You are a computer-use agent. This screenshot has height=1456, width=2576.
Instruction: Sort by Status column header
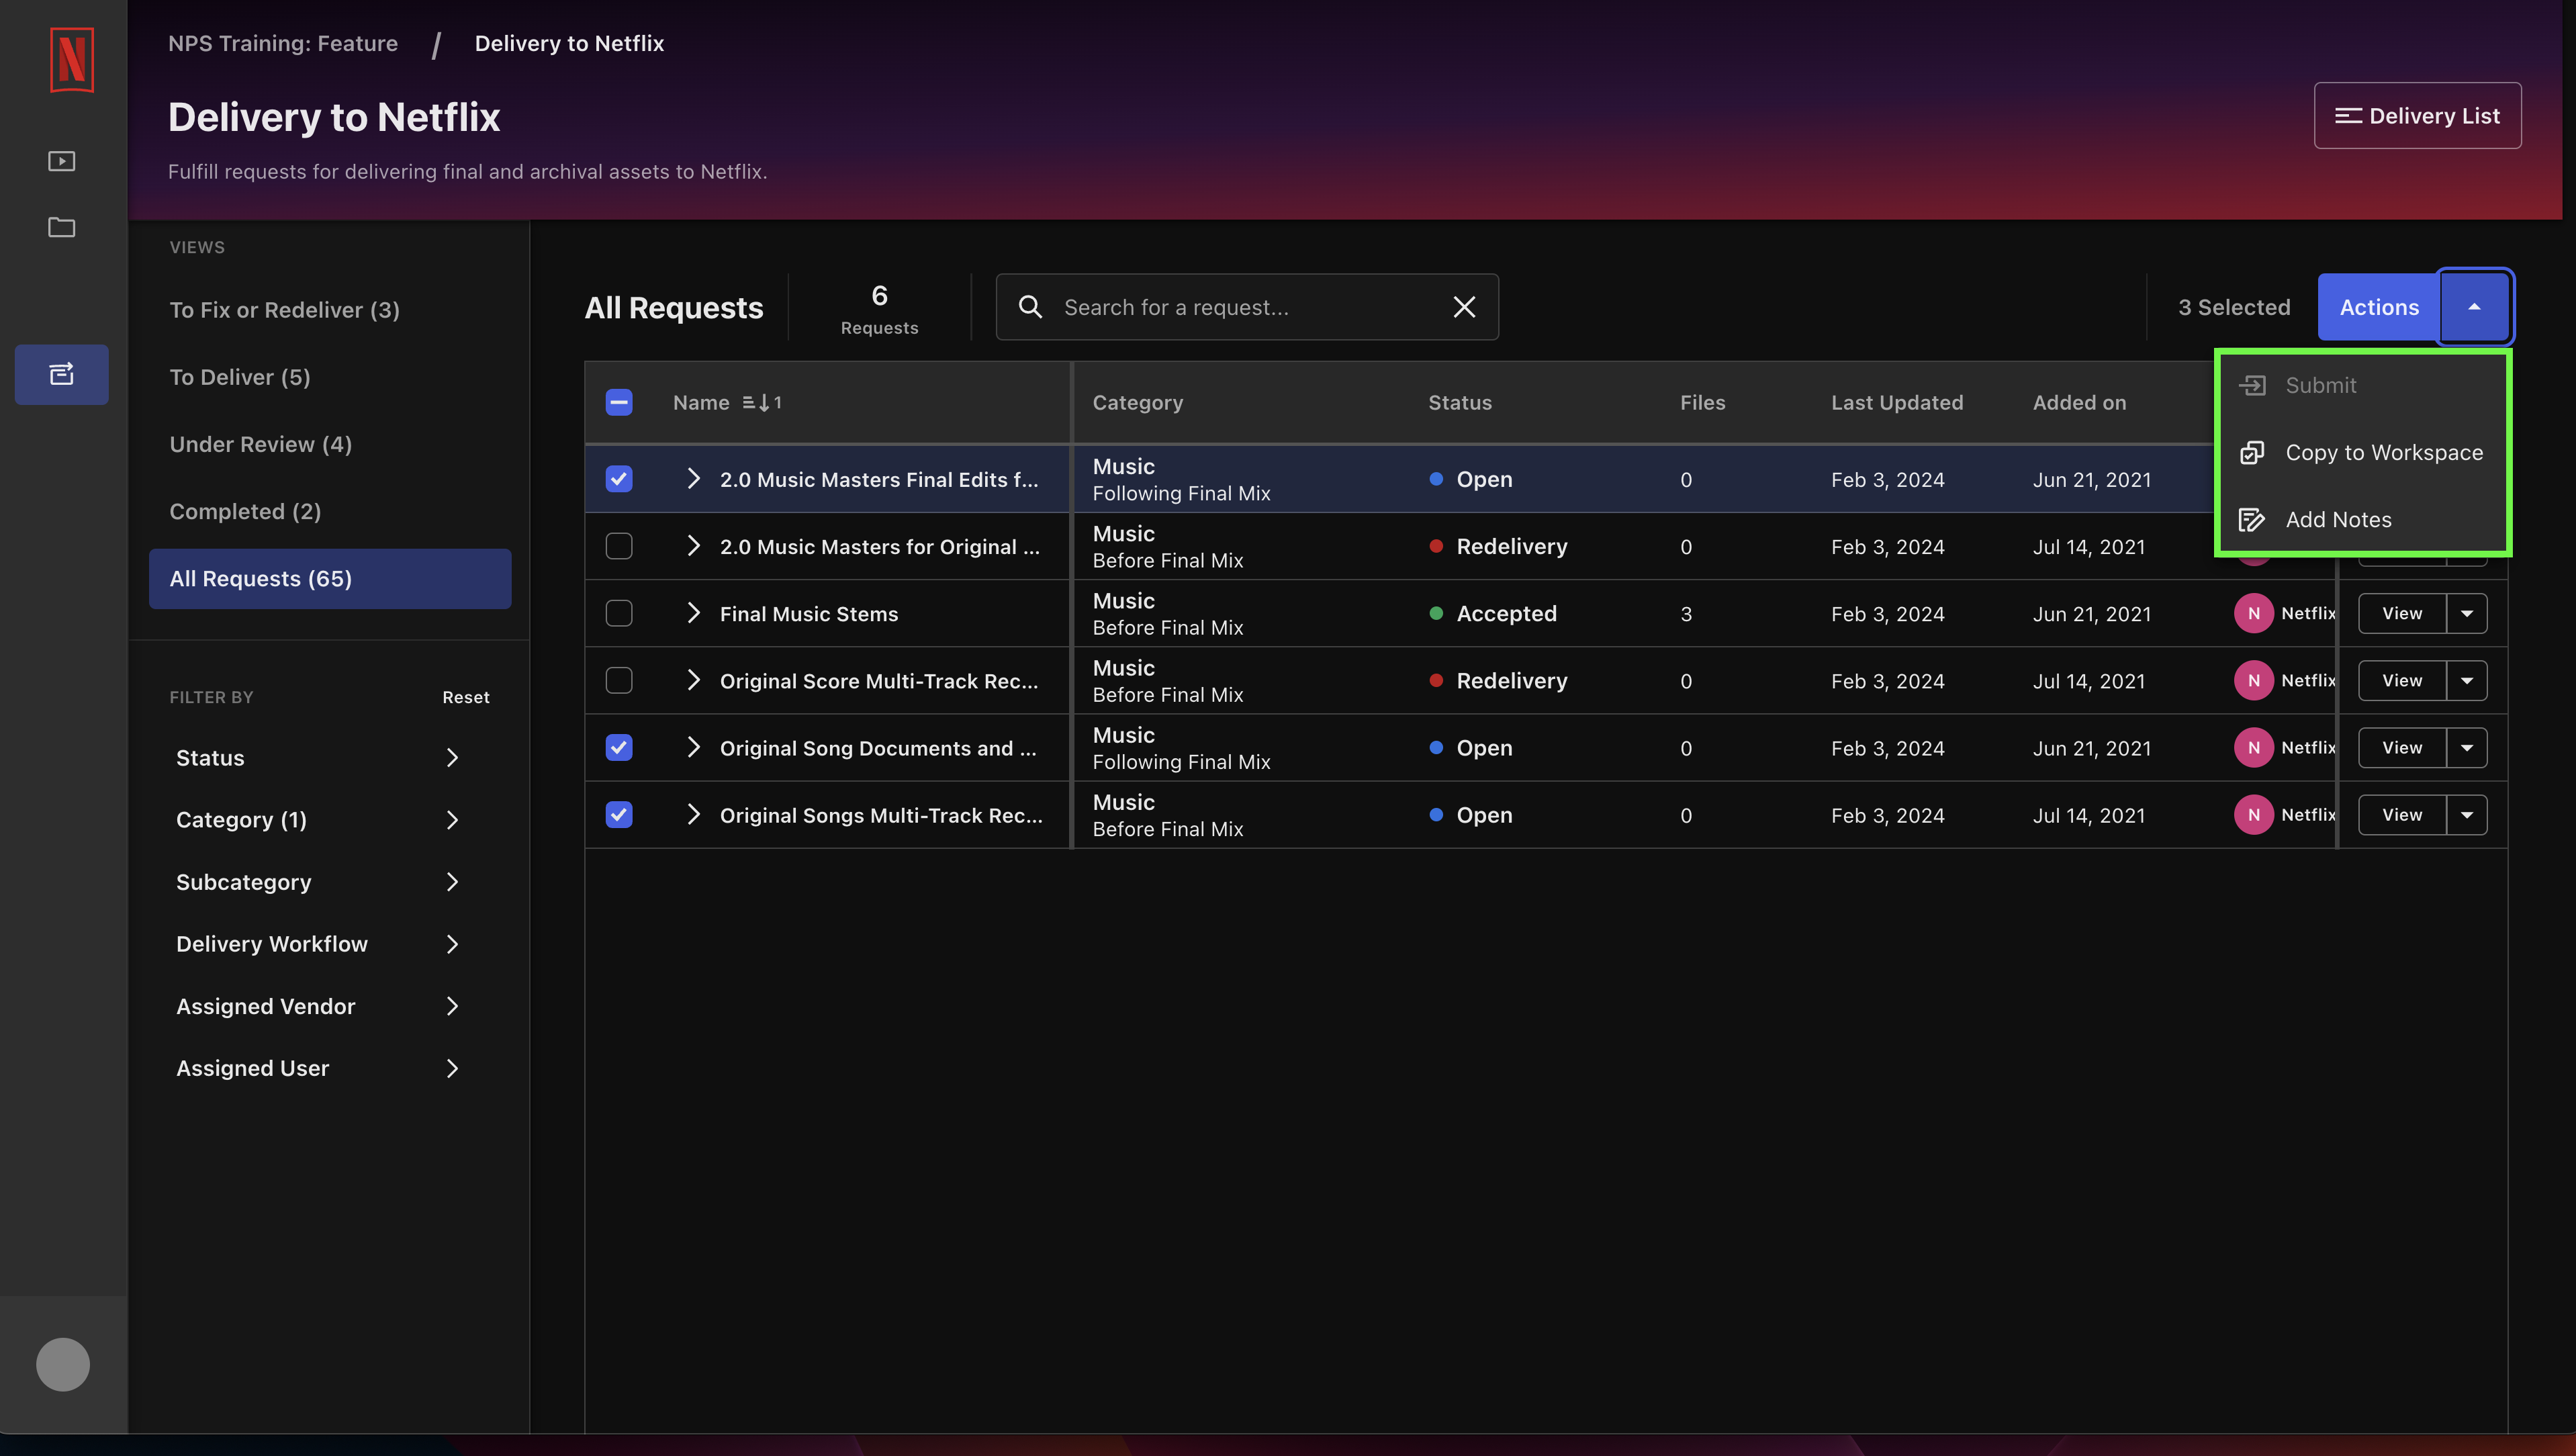click(x=1459, y=402)
